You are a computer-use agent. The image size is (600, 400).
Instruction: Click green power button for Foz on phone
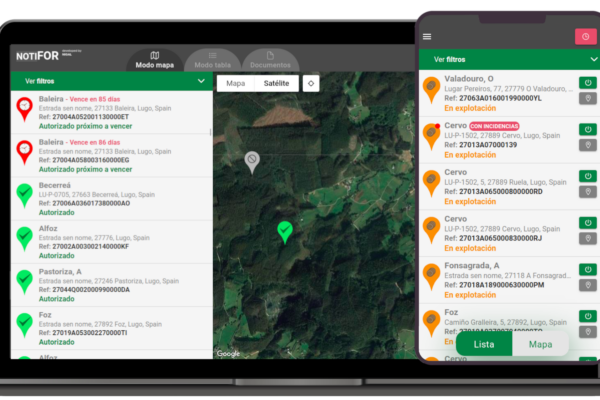(588, 316)
